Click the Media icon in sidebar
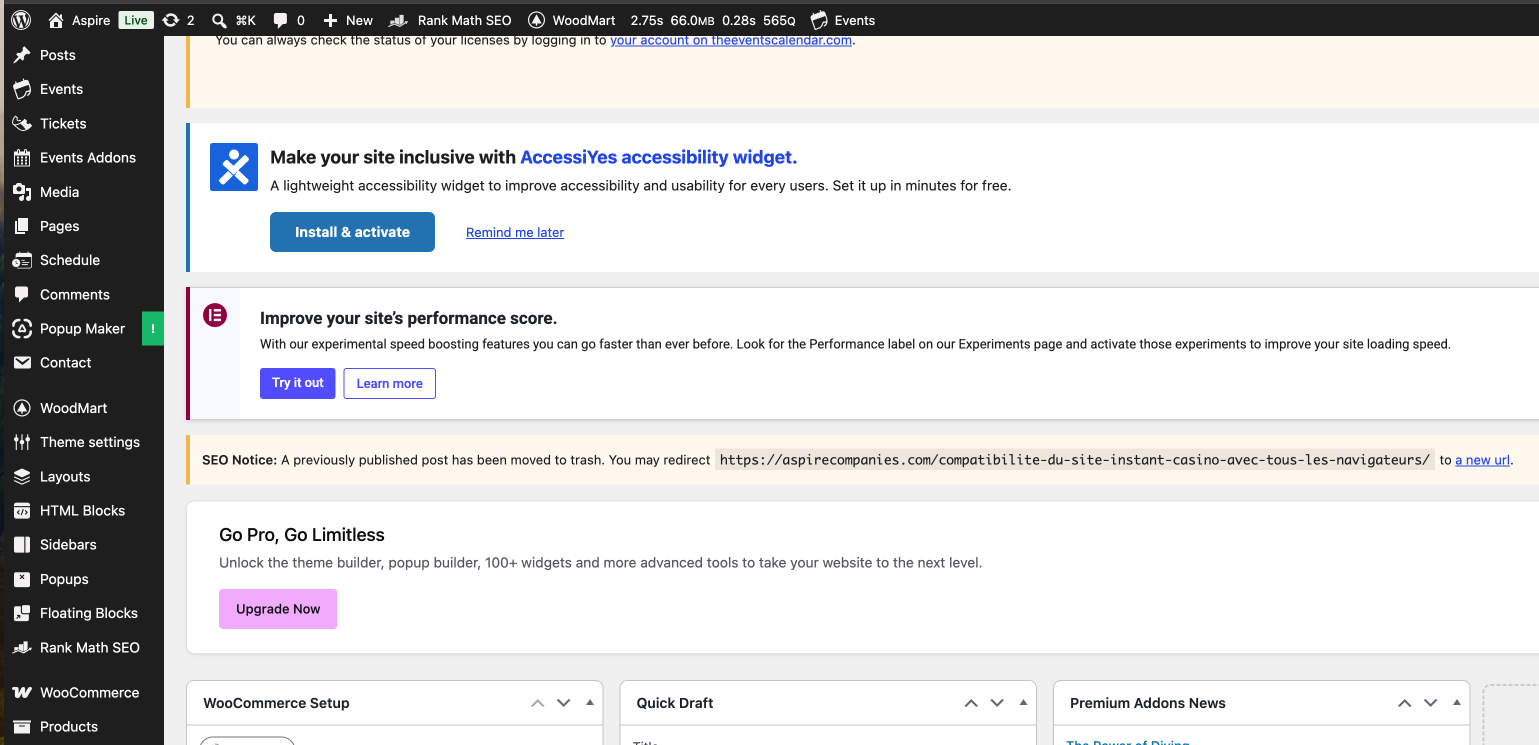 [22, 192]
